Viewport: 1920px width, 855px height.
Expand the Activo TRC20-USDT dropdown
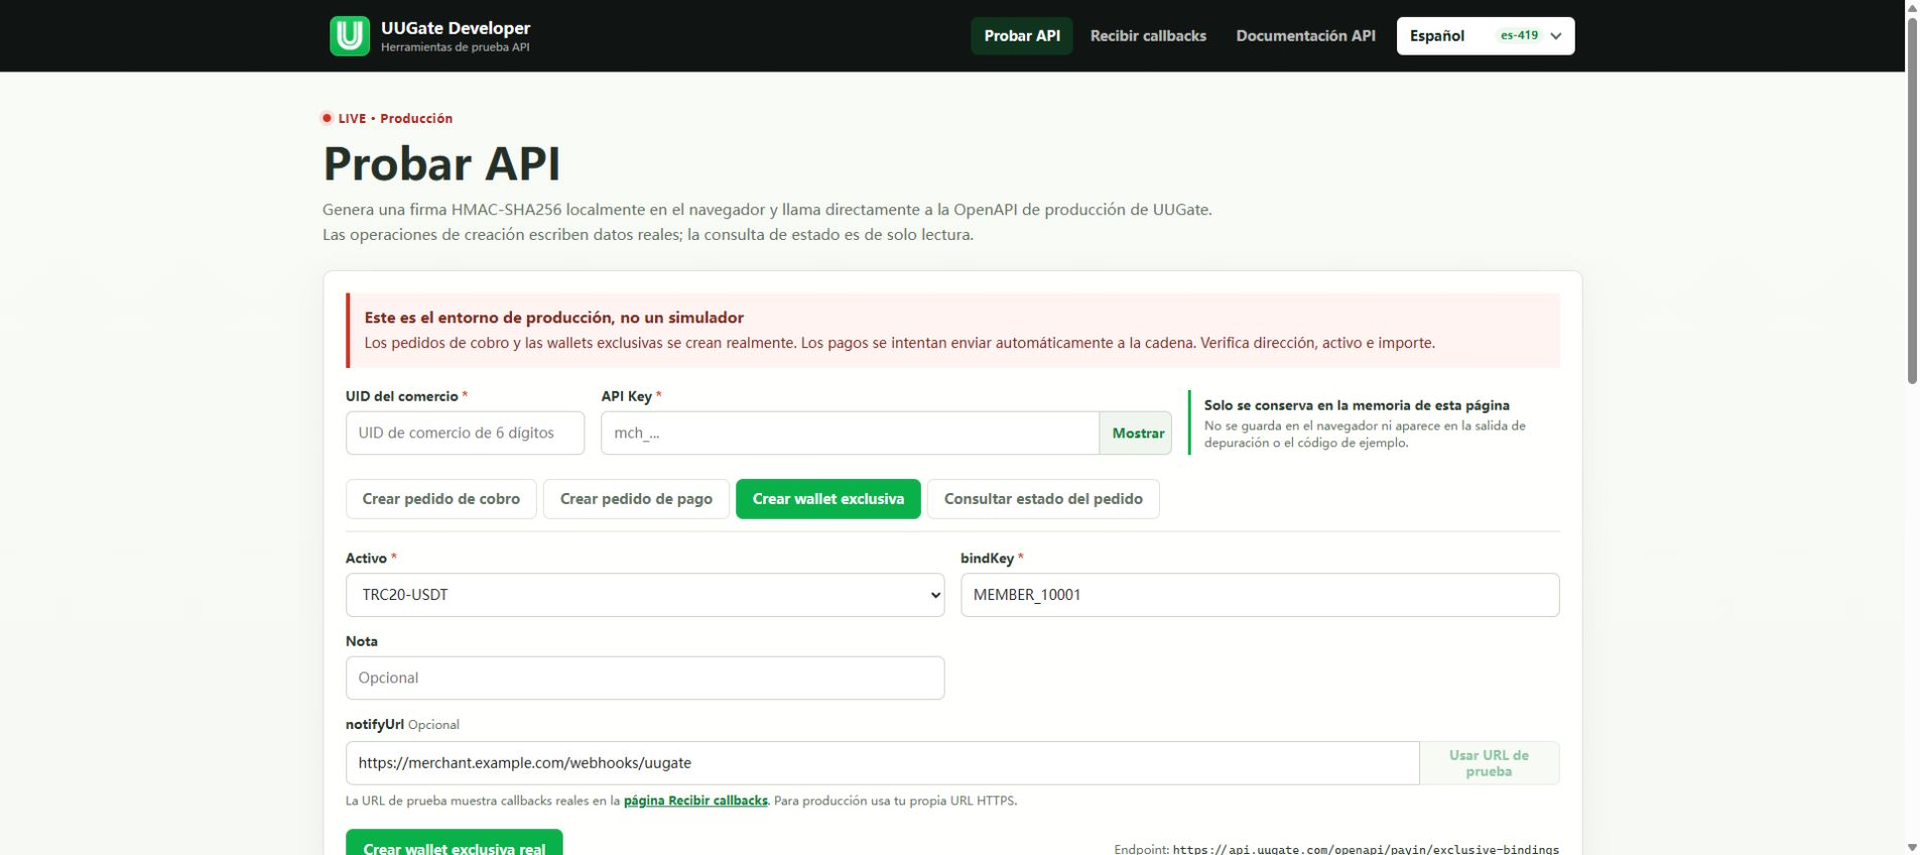click(645, 595)
